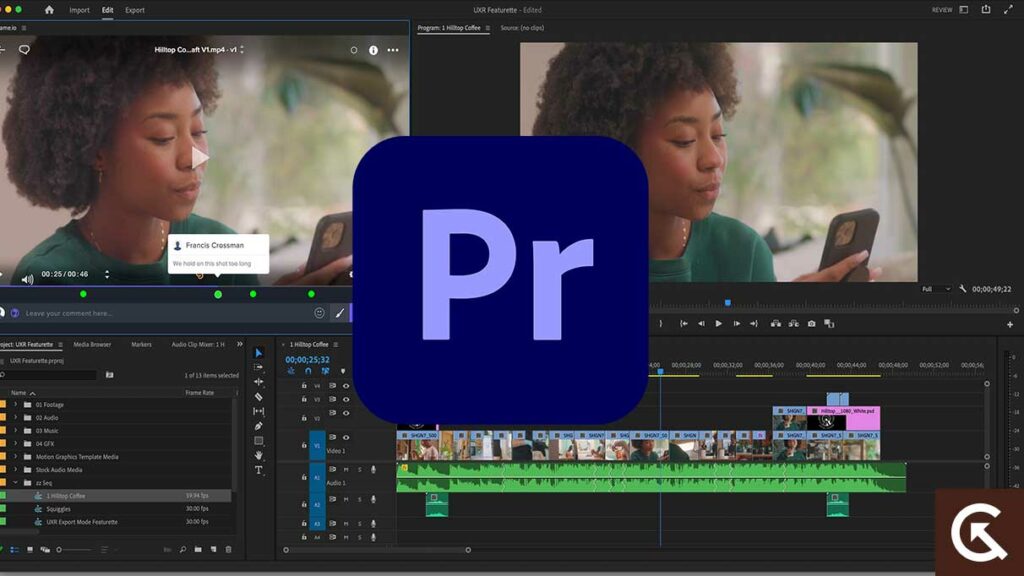This screenshot has height=576, width=1024.
Task: Click the trash icon in the Project panel
Action: tap(228, 549)
